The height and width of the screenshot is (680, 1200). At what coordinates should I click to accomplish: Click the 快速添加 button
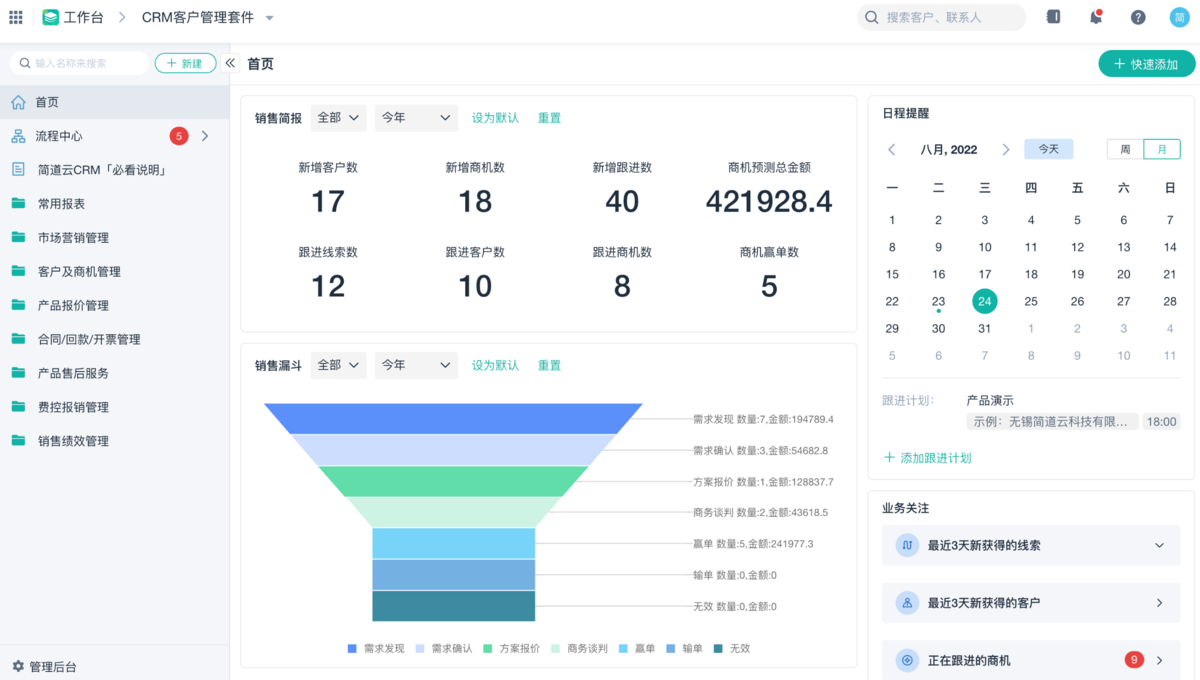pyautogui.click(x=1146, y=64)
